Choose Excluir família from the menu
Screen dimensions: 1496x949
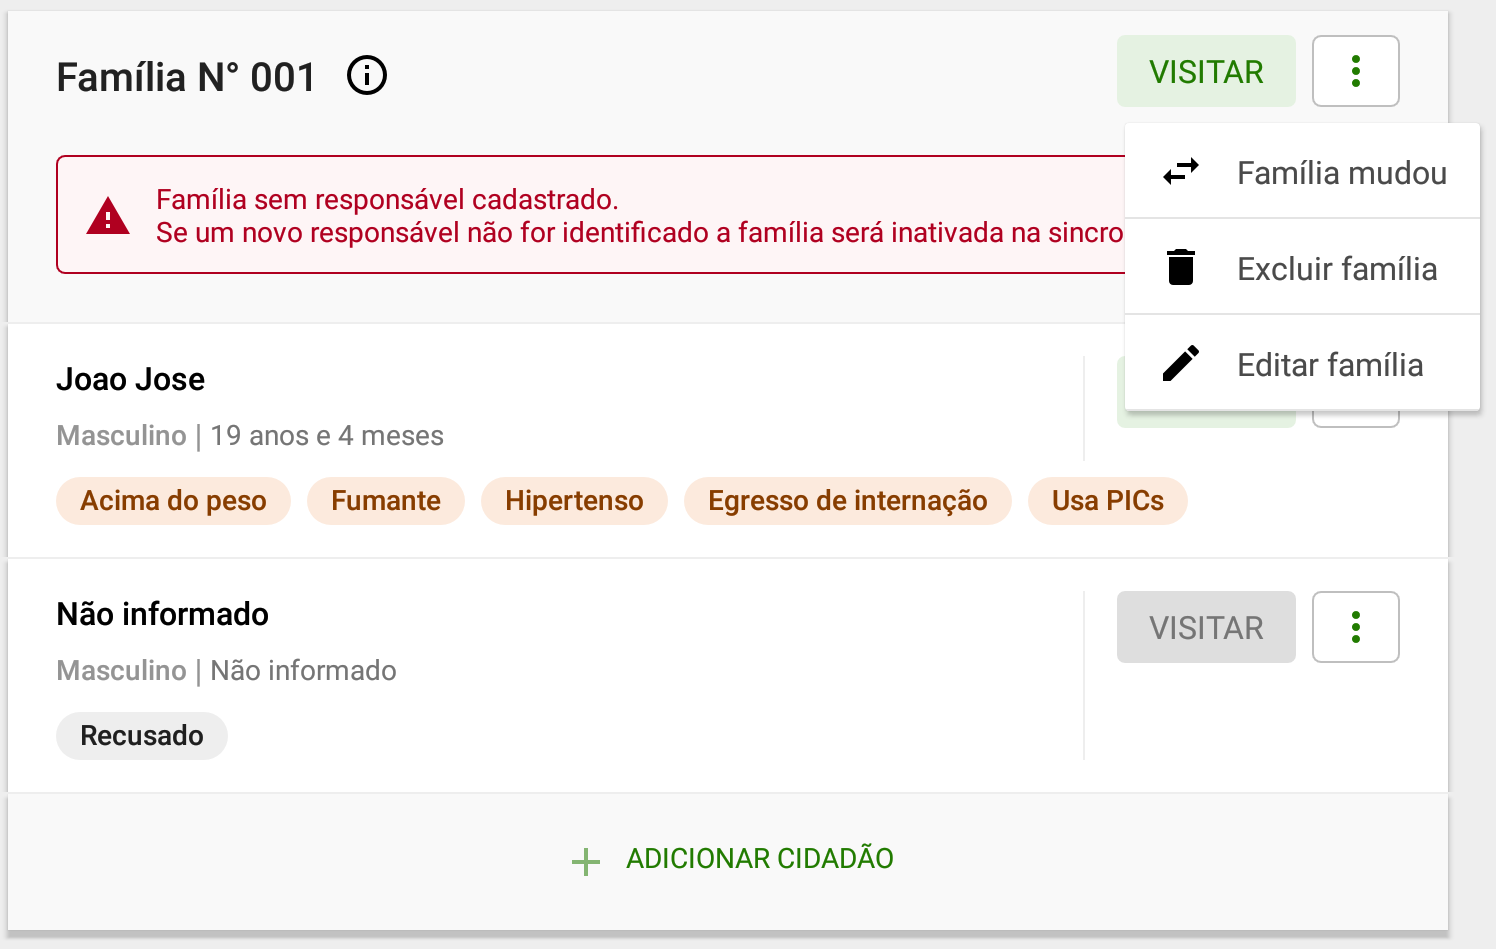point(1302,267)
